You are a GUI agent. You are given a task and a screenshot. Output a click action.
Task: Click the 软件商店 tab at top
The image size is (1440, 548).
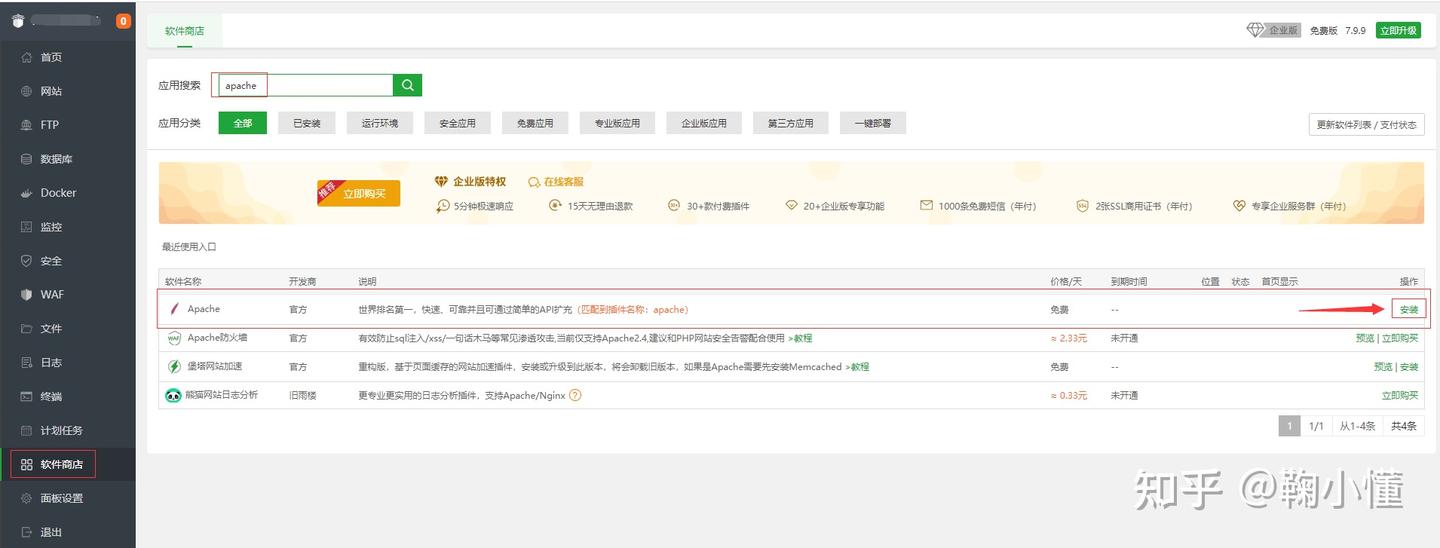pyautogui.click(x=185, y=31)
